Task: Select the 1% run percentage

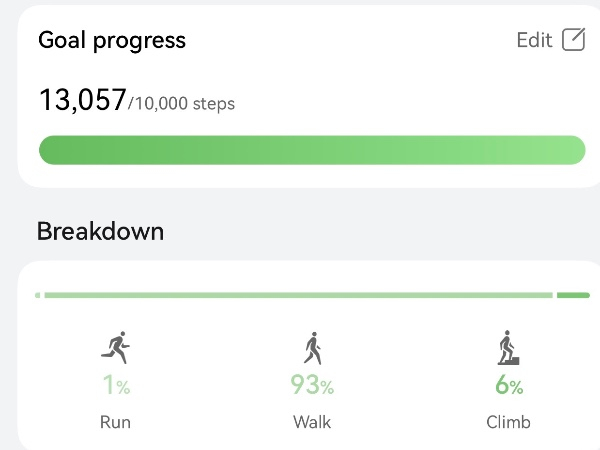Action: tap(116, 385)
